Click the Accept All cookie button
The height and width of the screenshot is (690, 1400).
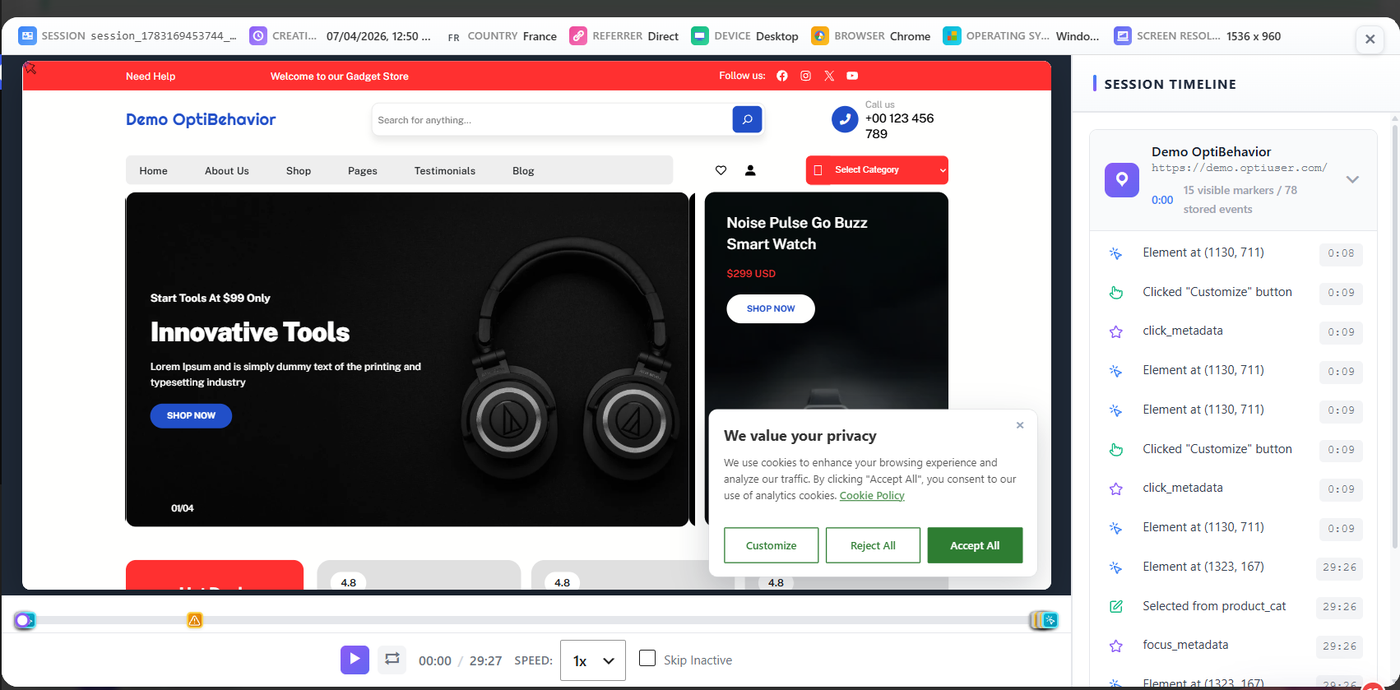coord(975,545)
